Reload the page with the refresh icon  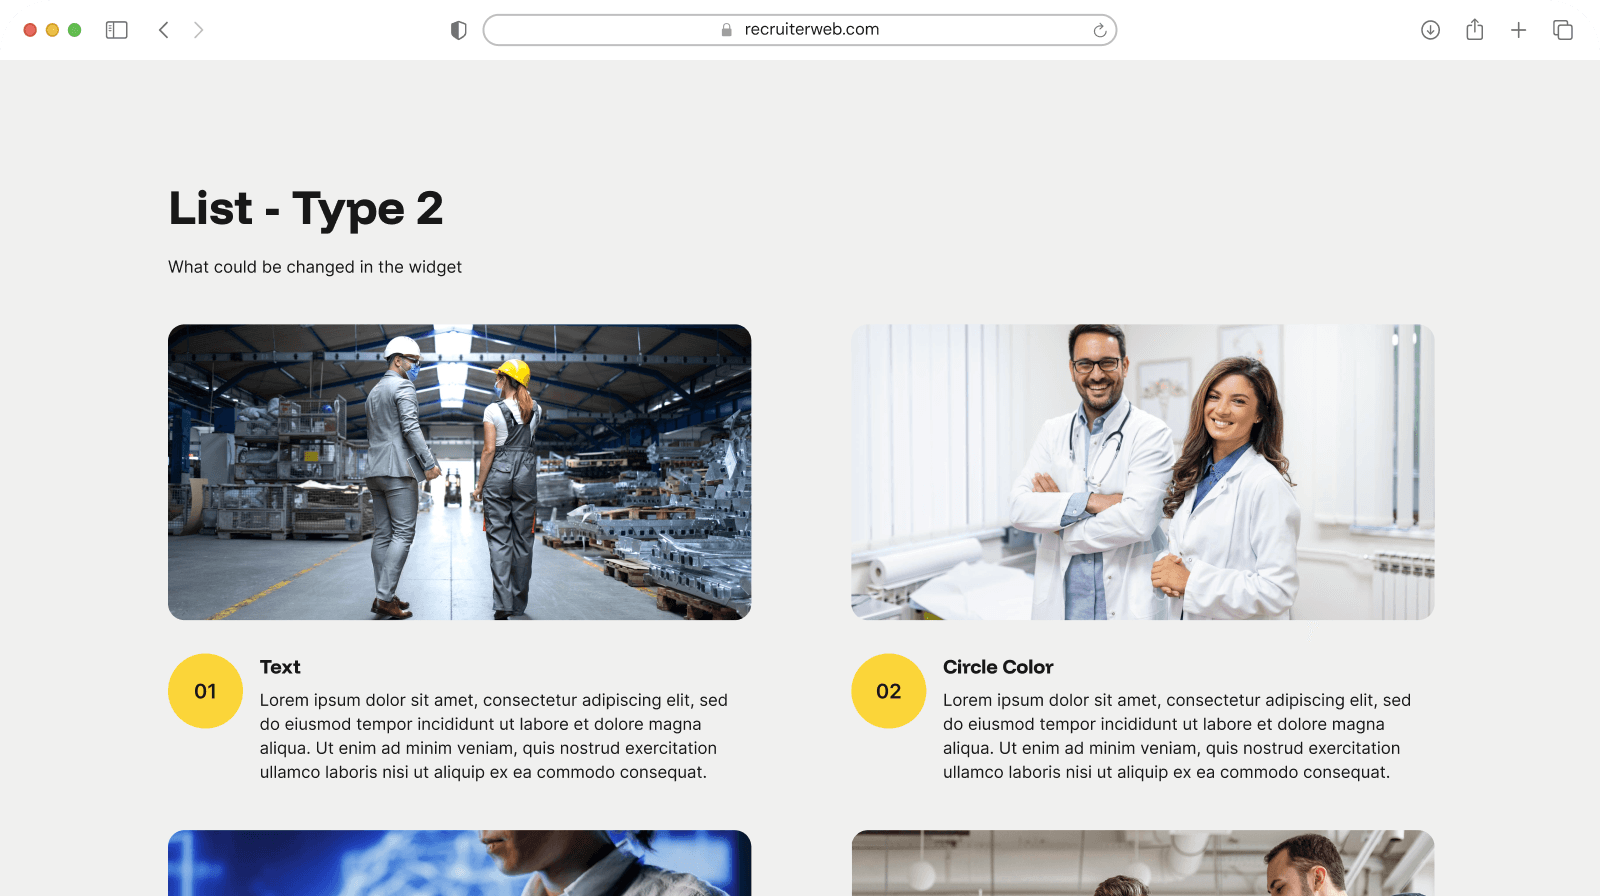[x=1099, y=30]
